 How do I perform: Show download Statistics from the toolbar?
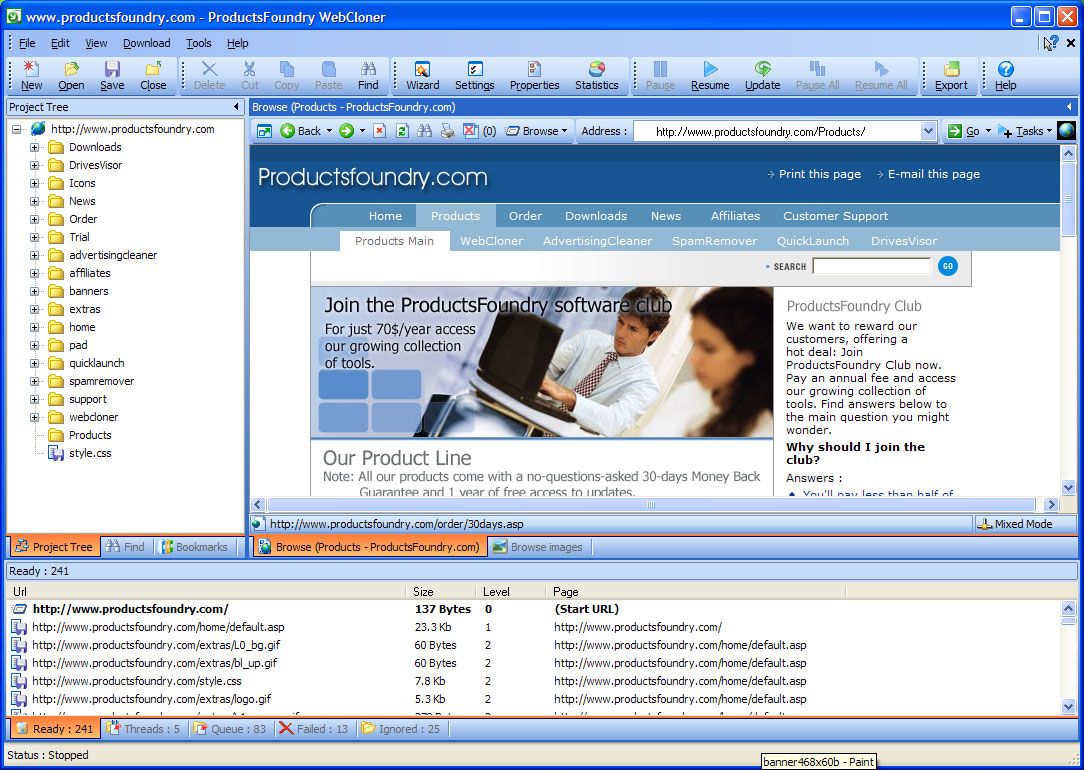coord(597,75)
